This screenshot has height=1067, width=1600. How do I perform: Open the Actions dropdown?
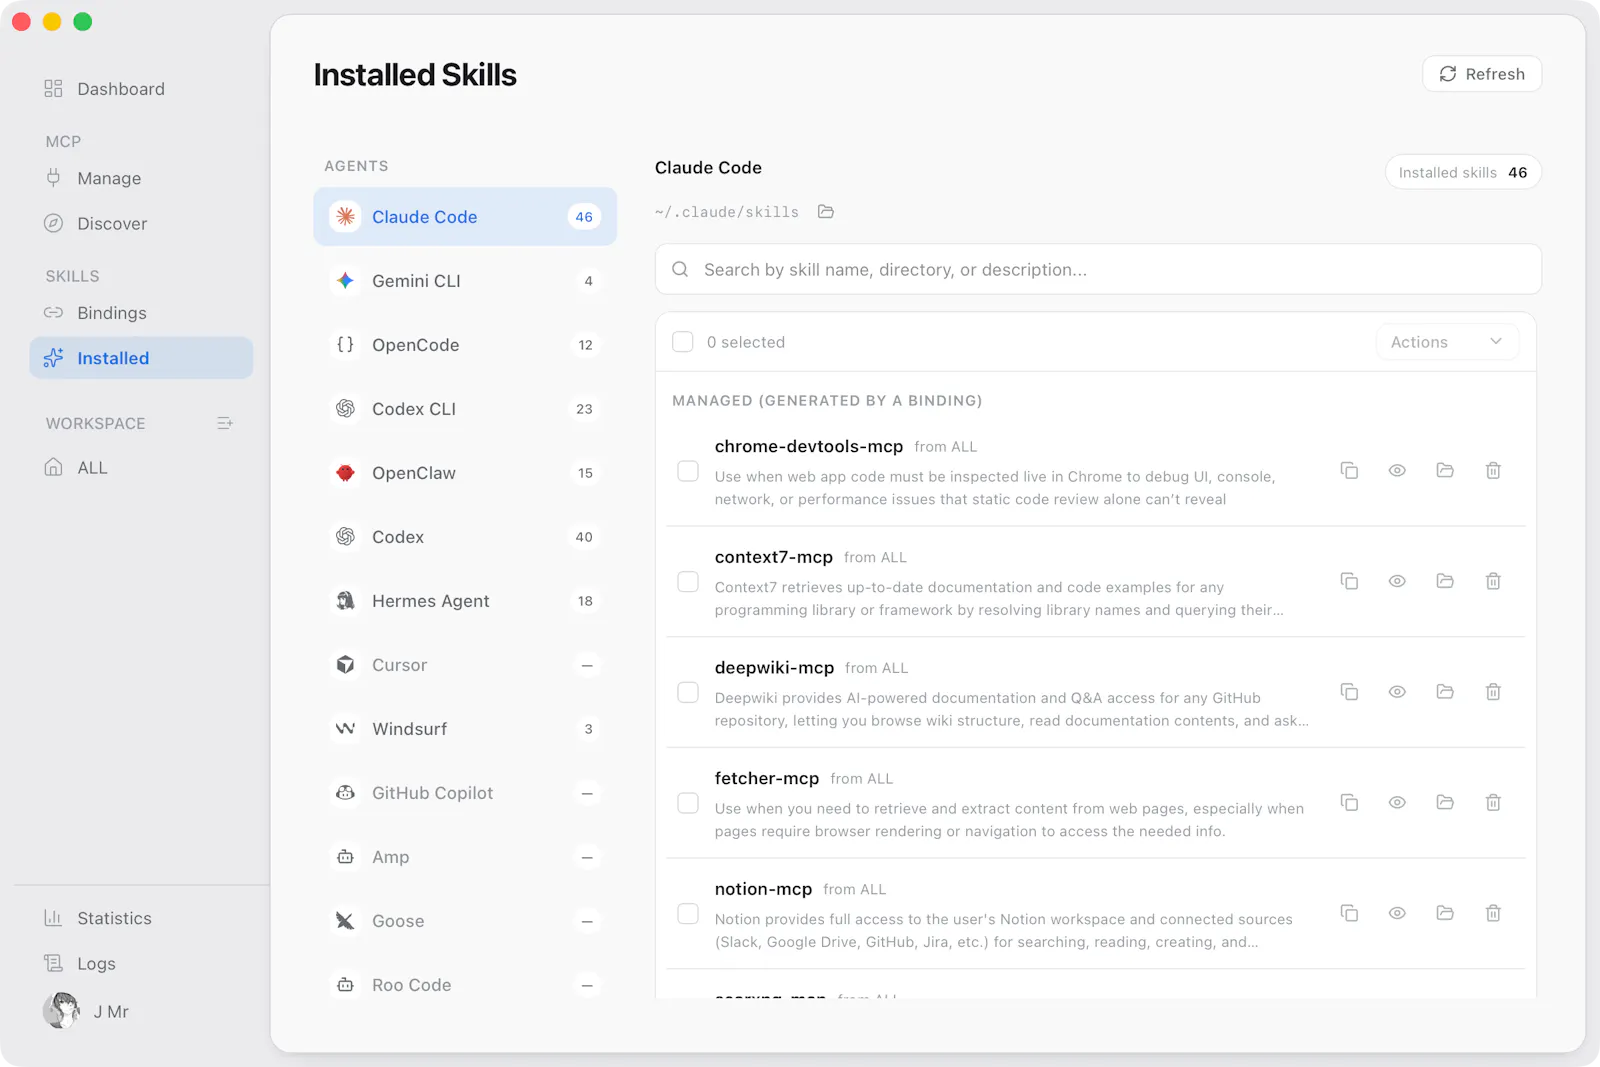[1447, 342]
